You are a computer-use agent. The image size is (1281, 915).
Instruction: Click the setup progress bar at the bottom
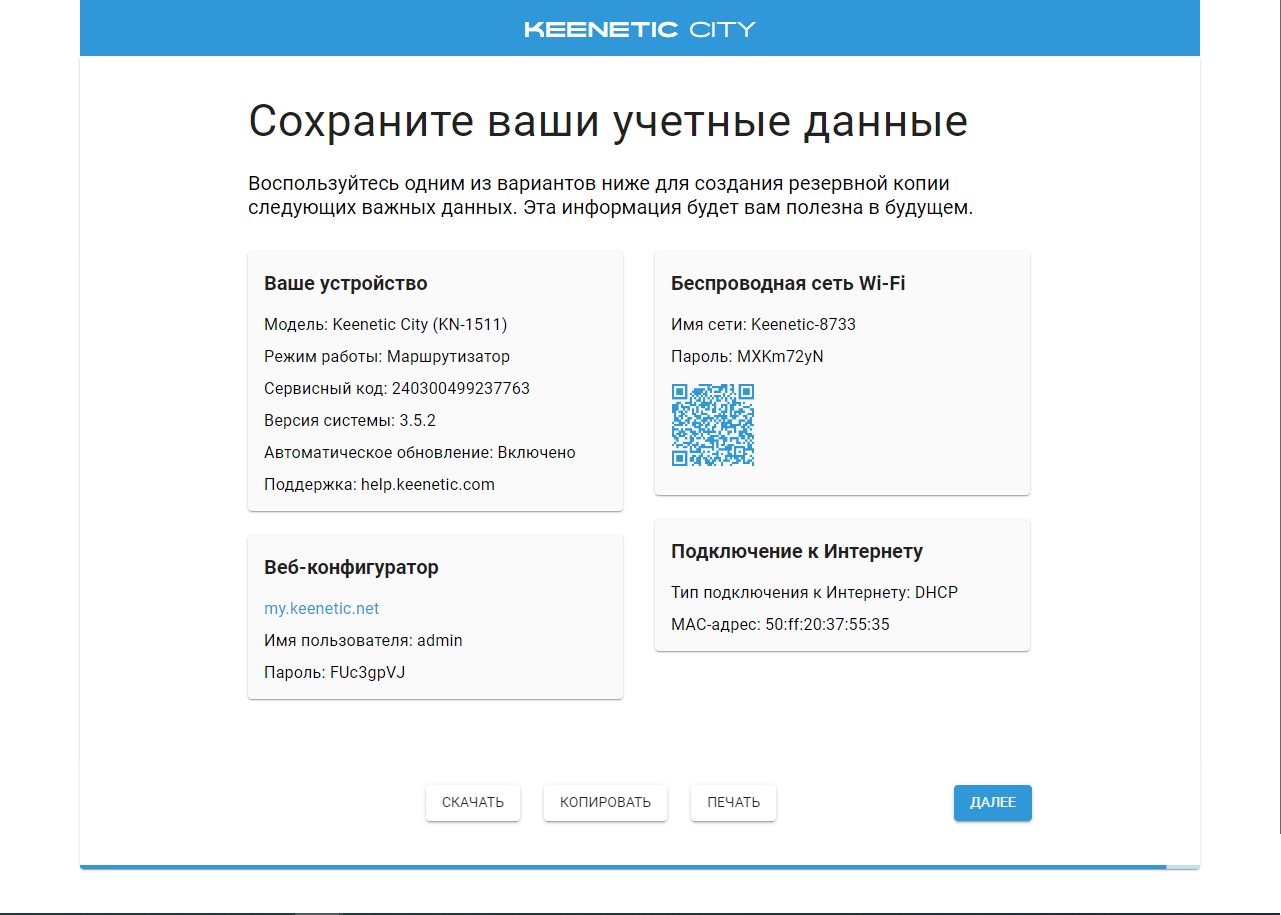point(640,867)
